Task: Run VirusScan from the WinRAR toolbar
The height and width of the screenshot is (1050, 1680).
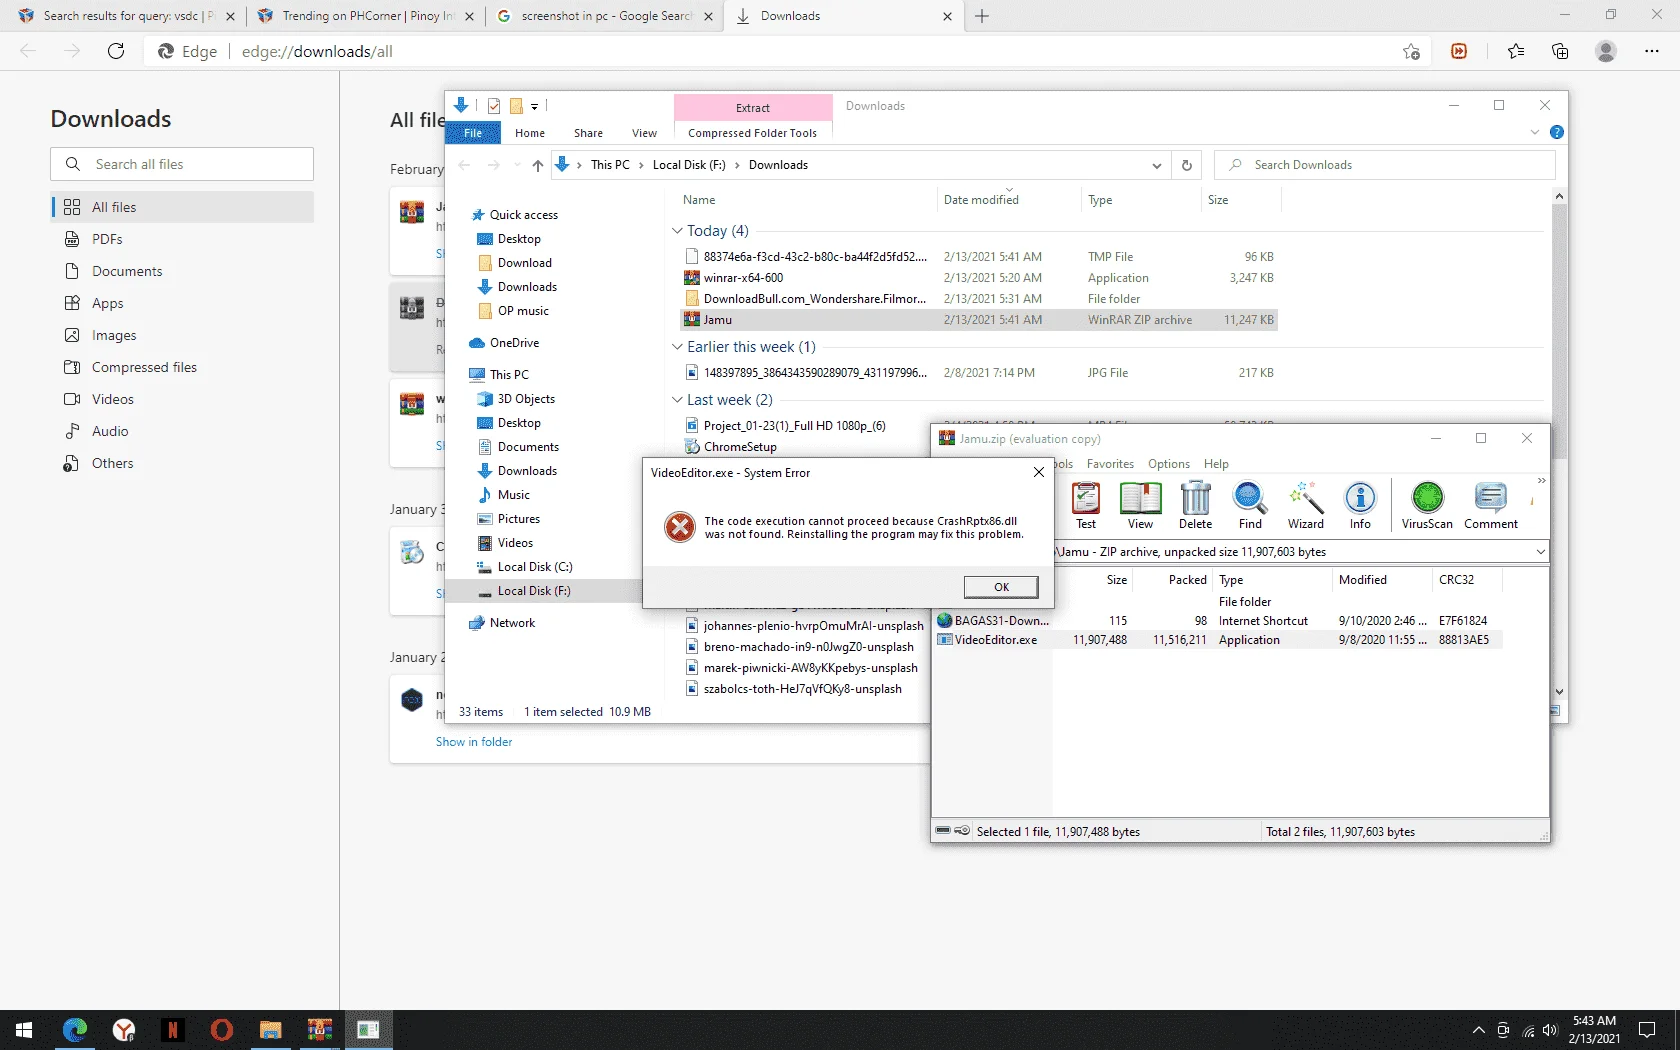Action: pos(1427,505)
